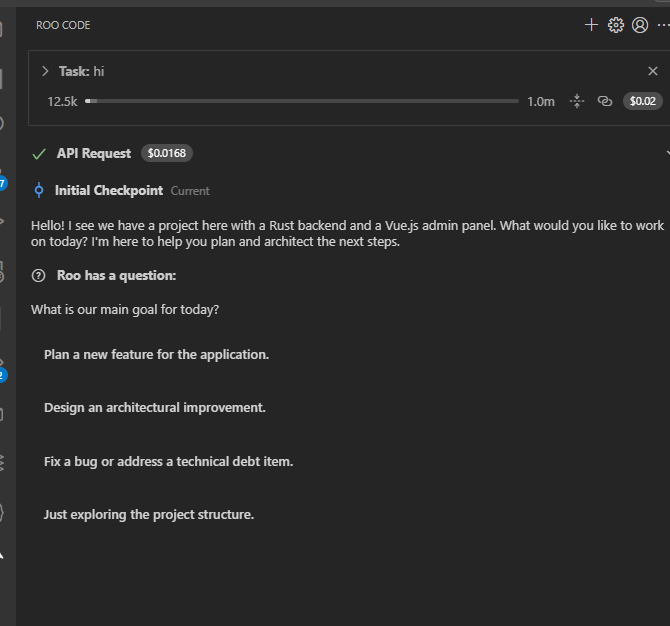Viewport: 670px width, 626px height.
Task: Close the current task 'hi'
Action: point(653,71)
